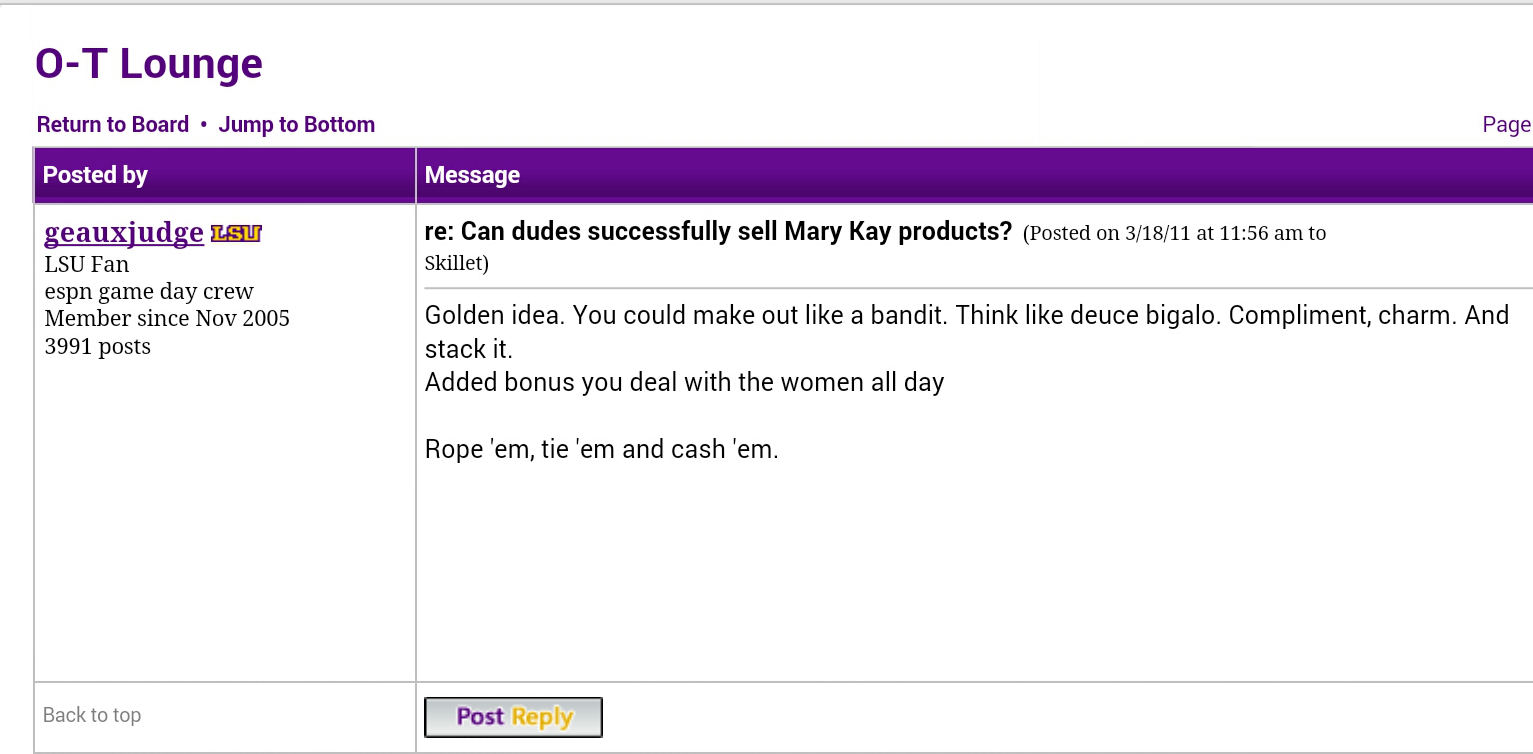This screenshot has height=754, width=1533.
Task: Click the Skillet recipient name
Action: point(454,264)
